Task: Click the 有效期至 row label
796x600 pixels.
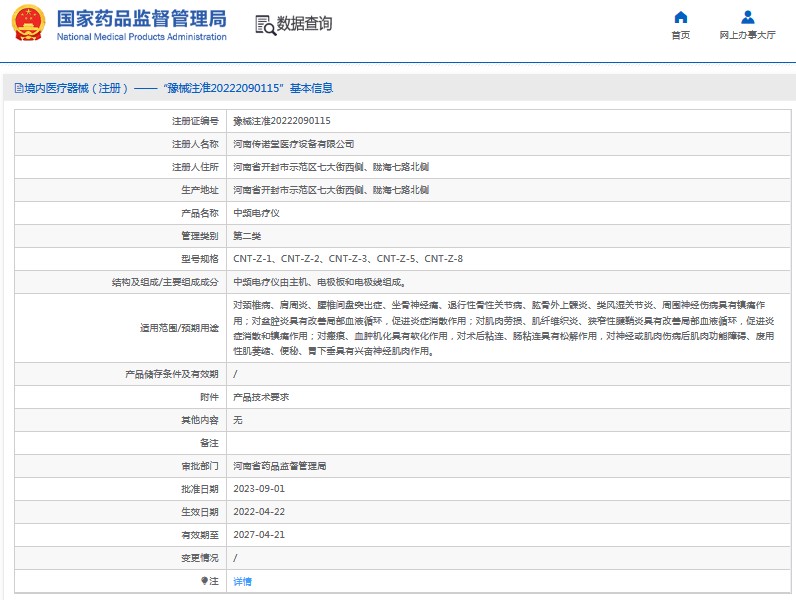Action: [x=200, y=535]
